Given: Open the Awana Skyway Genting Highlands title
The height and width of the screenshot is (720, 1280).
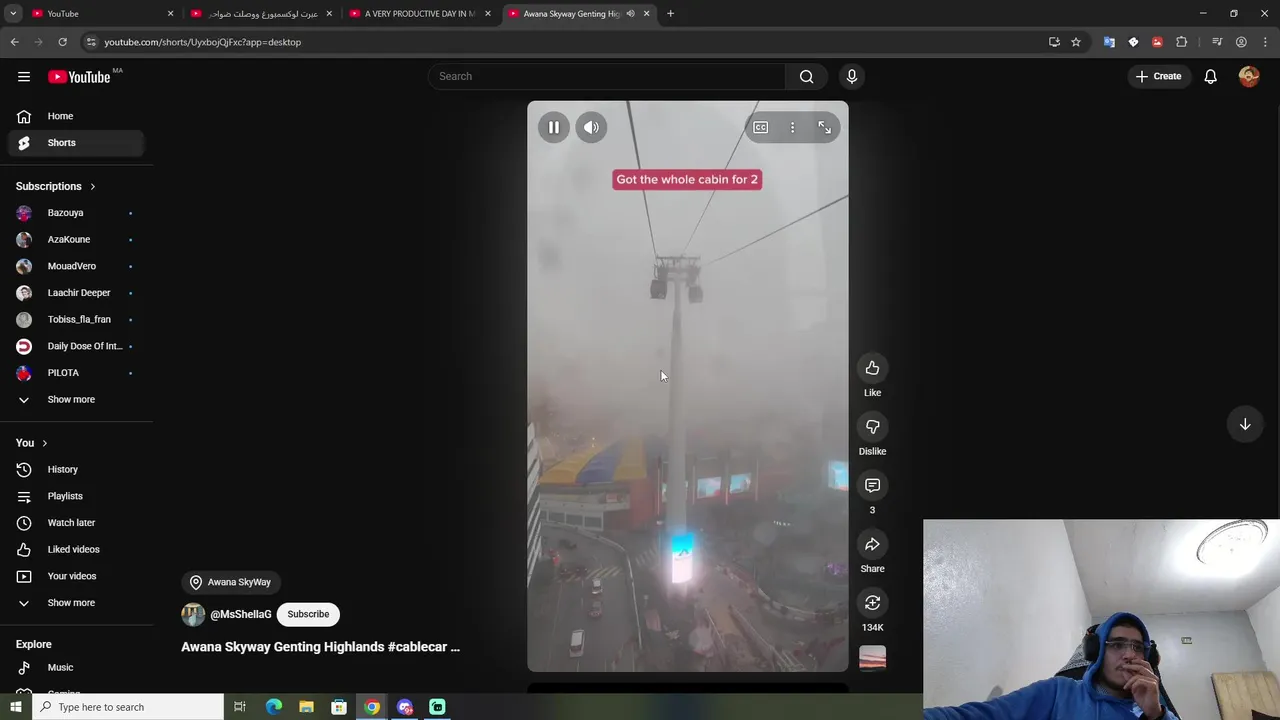Looking at the screenshot, I should (x=320, y=647).
